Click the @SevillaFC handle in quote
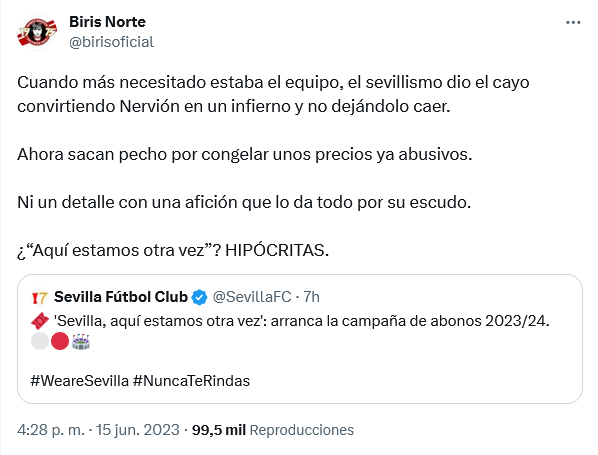598x455 pixels. pyautogui.click(x=252, y=297)
